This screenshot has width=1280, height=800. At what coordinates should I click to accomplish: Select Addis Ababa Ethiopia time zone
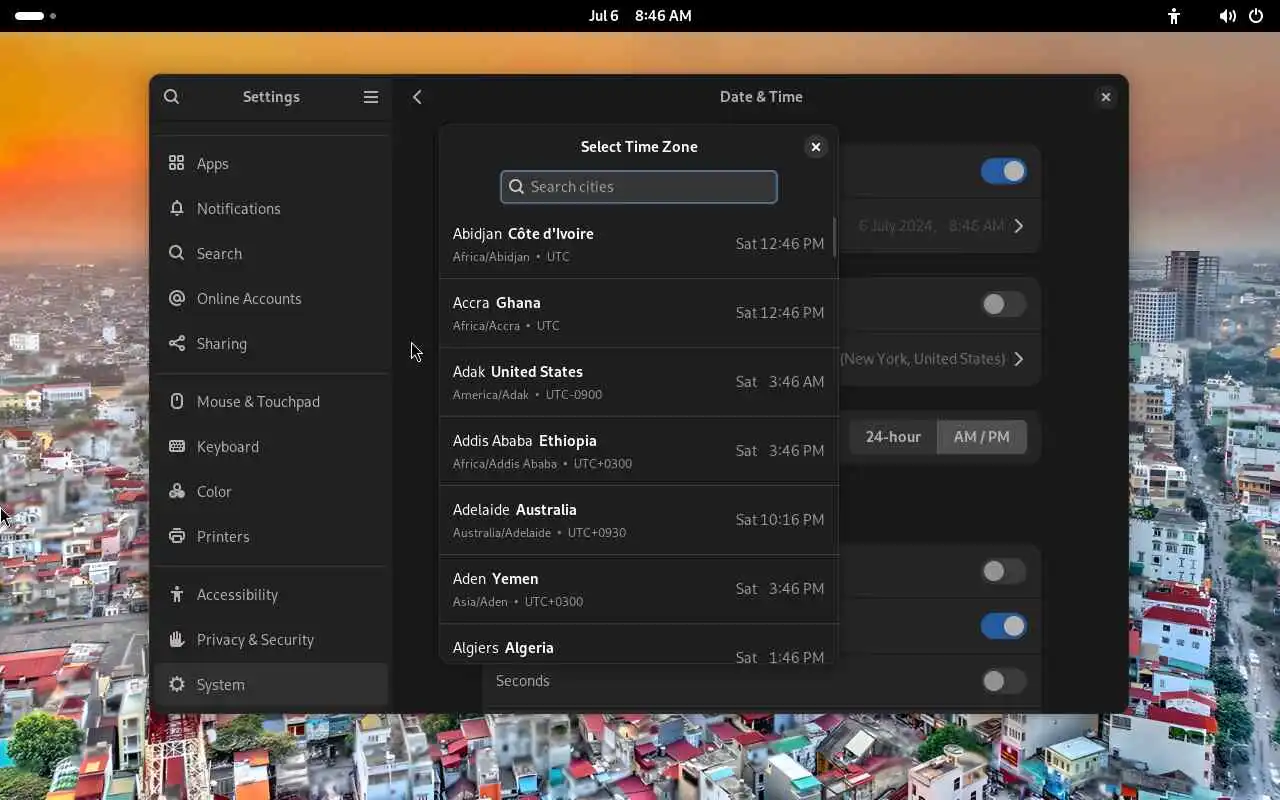tap(638, 451)
